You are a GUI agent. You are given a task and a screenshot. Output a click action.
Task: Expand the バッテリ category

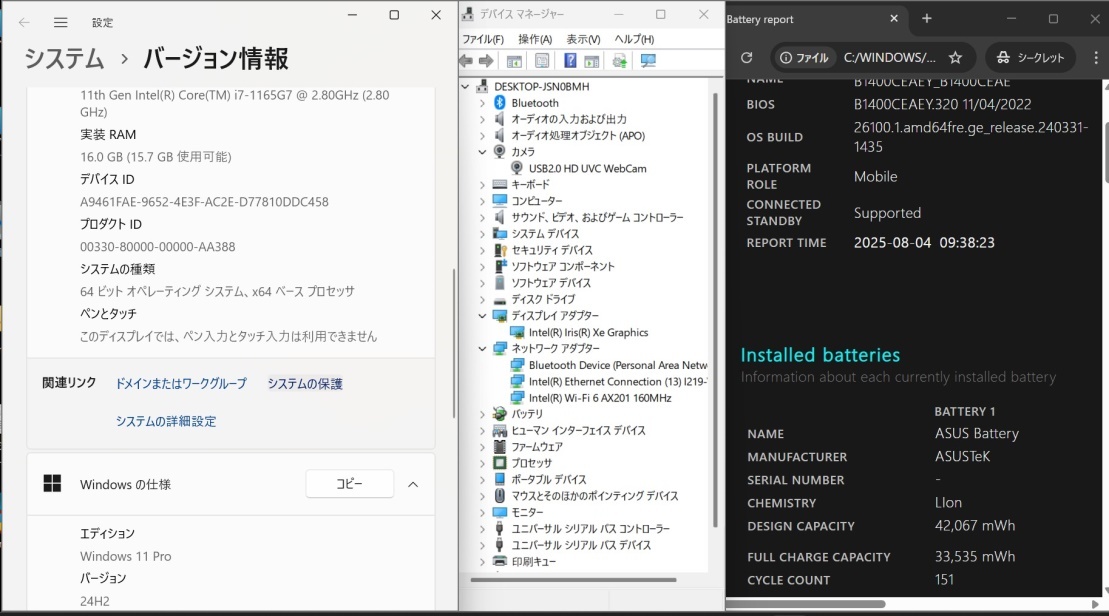(x=482, y=414)
